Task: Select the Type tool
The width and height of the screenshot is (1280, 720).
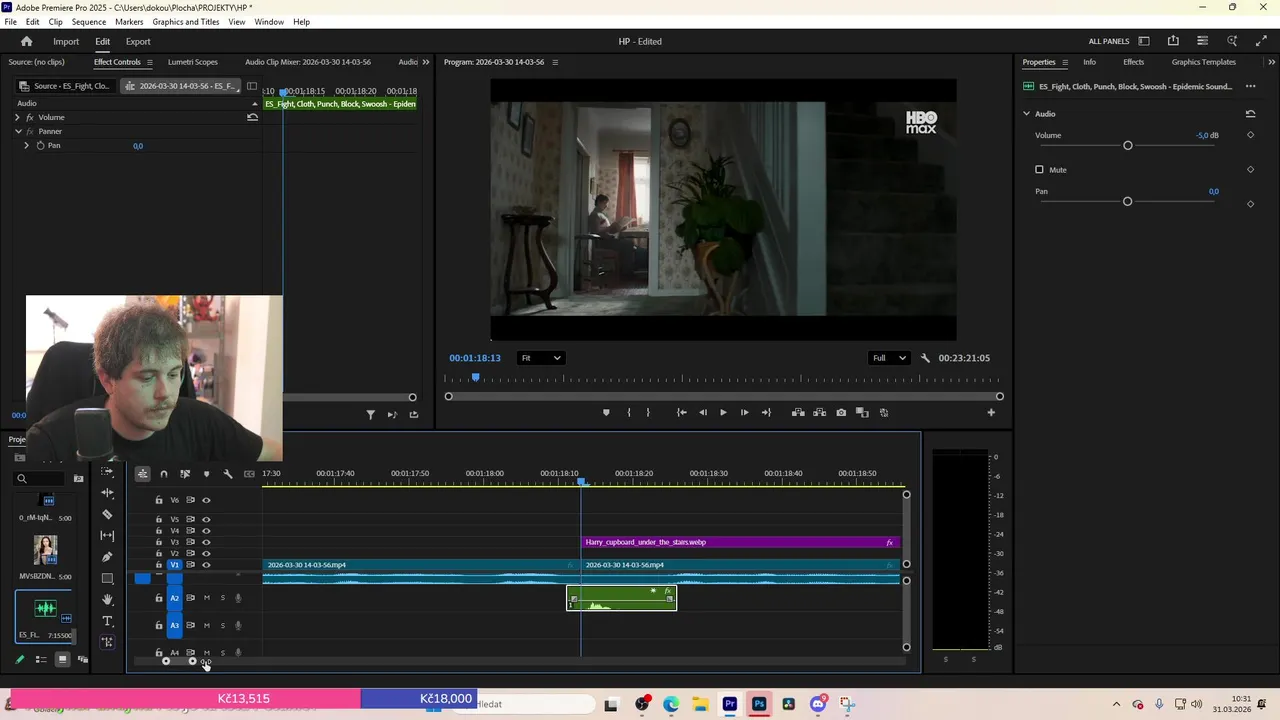Action: (107, 620)
